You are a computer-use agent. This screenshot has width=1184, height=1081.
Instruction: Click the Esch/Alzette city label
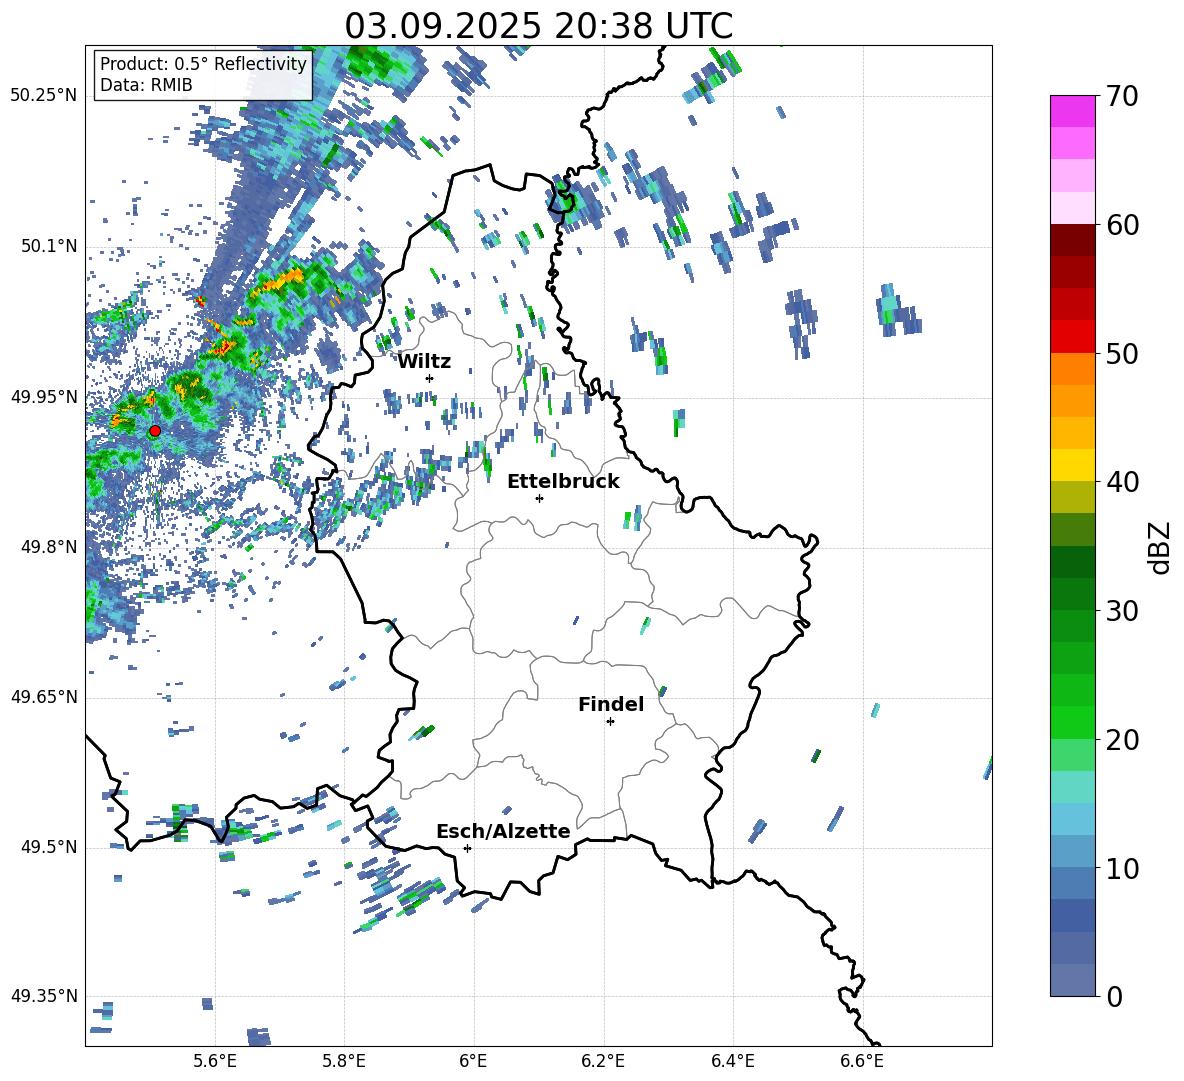coord(503,831)
